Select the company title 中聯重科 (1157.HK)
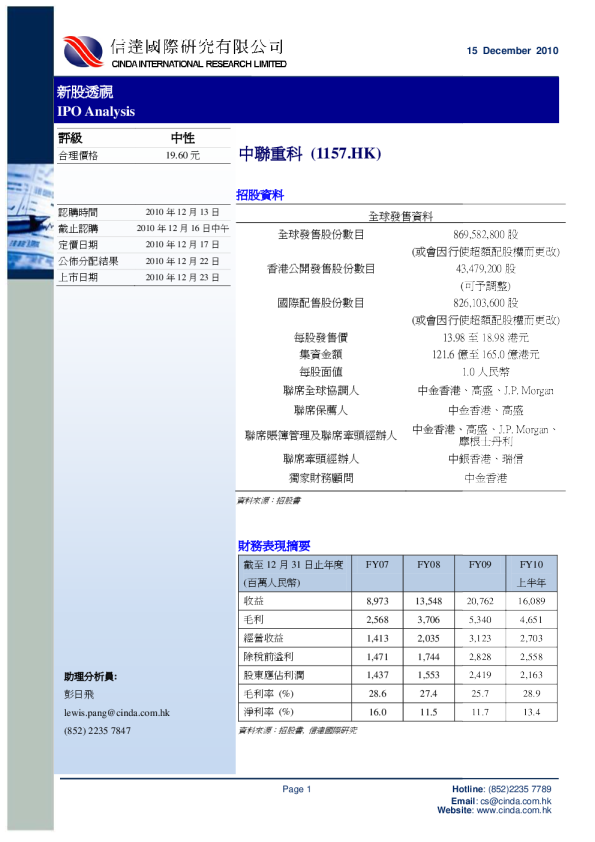This screenshot has width=595, height=842. tap(310, 154)
